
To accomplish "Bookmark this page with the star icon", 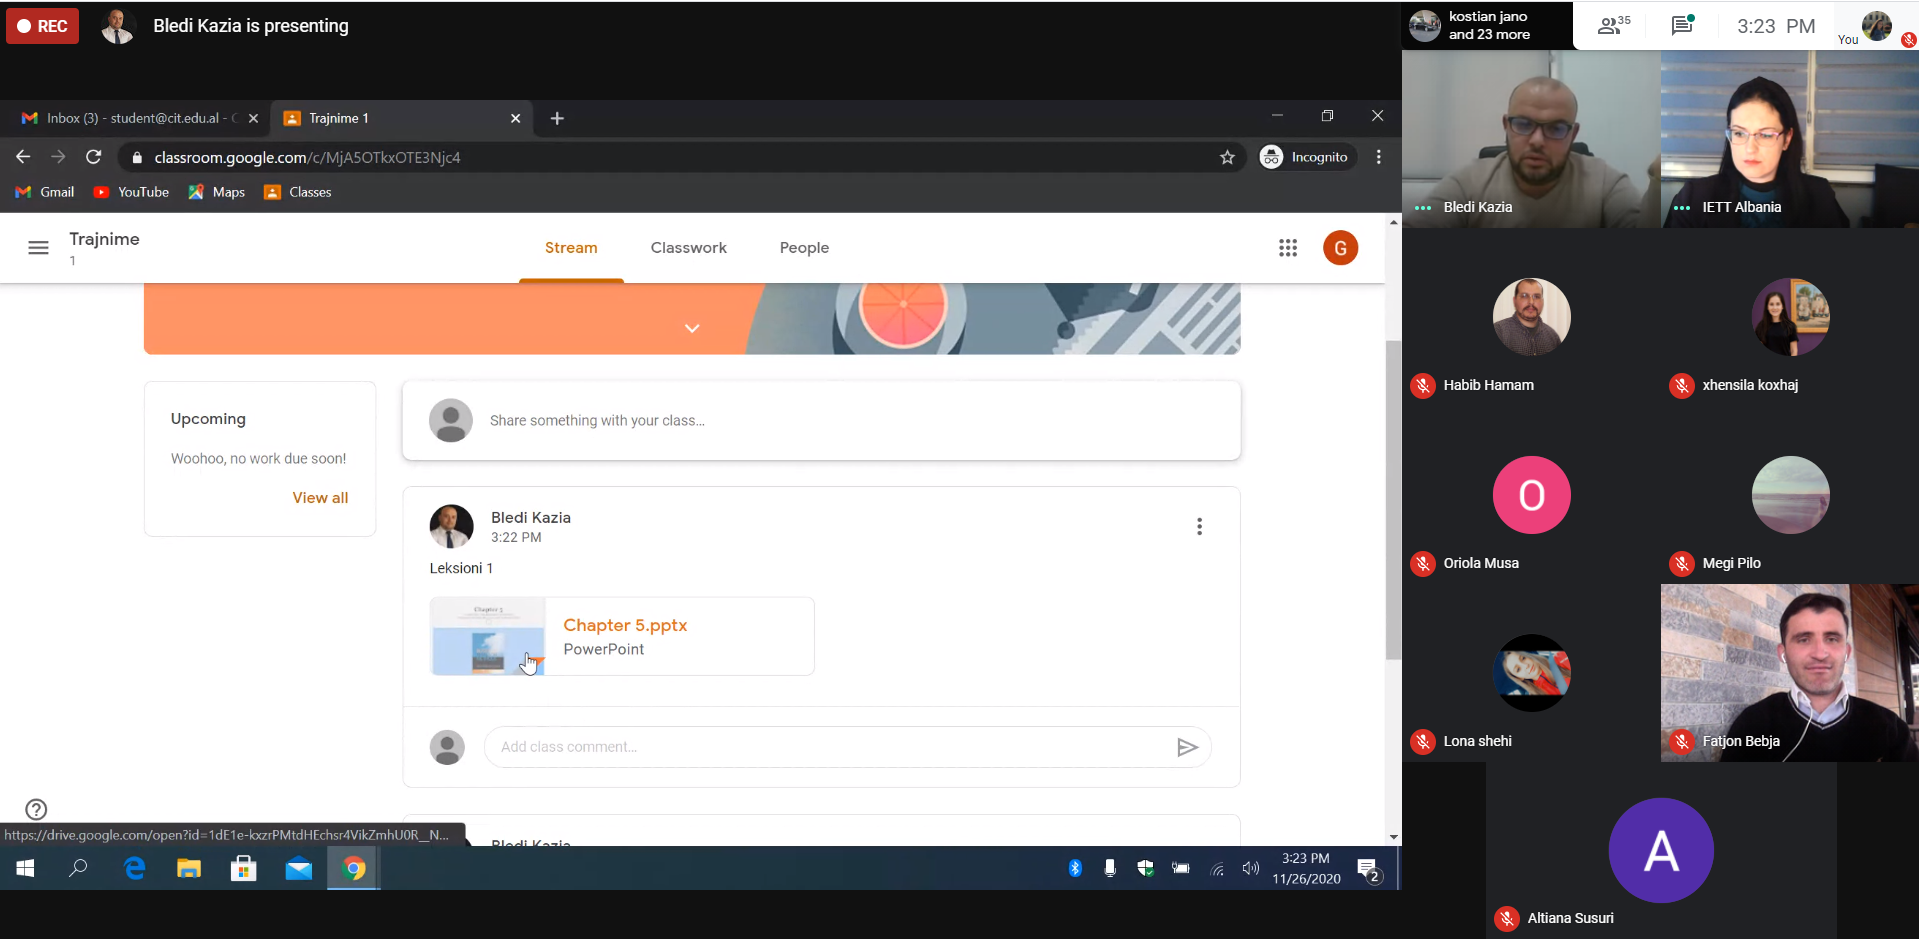I will [1227, 157].
